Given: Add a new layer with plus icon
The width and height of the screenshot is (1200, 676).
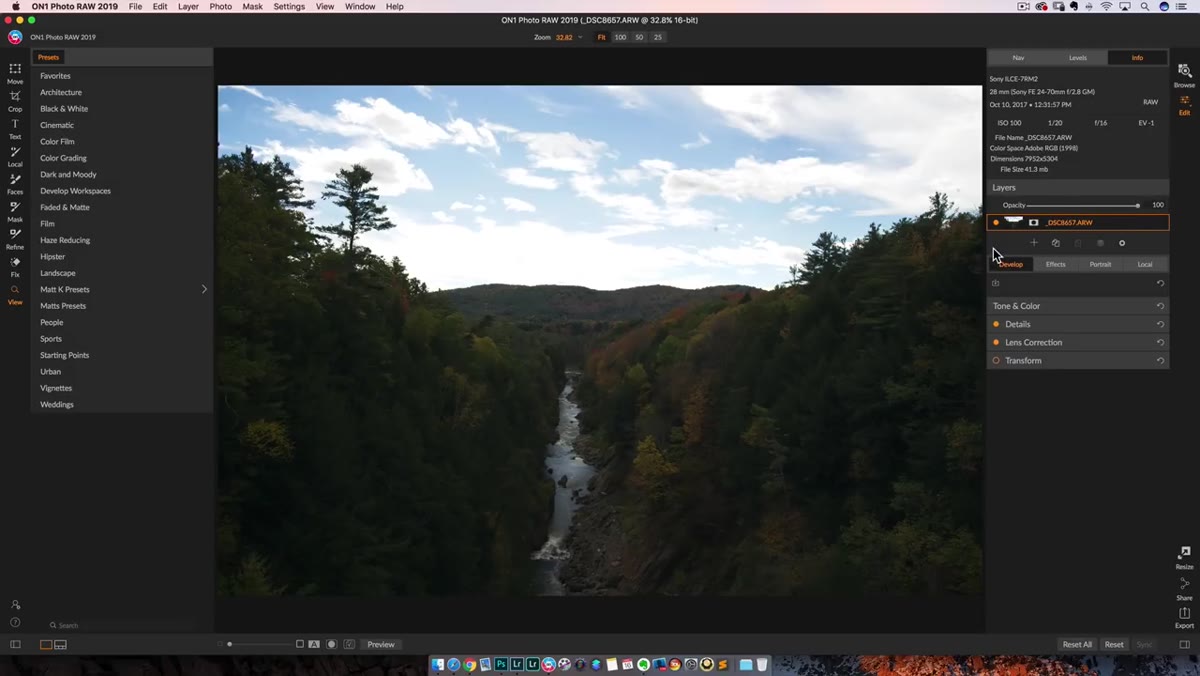Looking at the screenshot, I should point(1034,243).
